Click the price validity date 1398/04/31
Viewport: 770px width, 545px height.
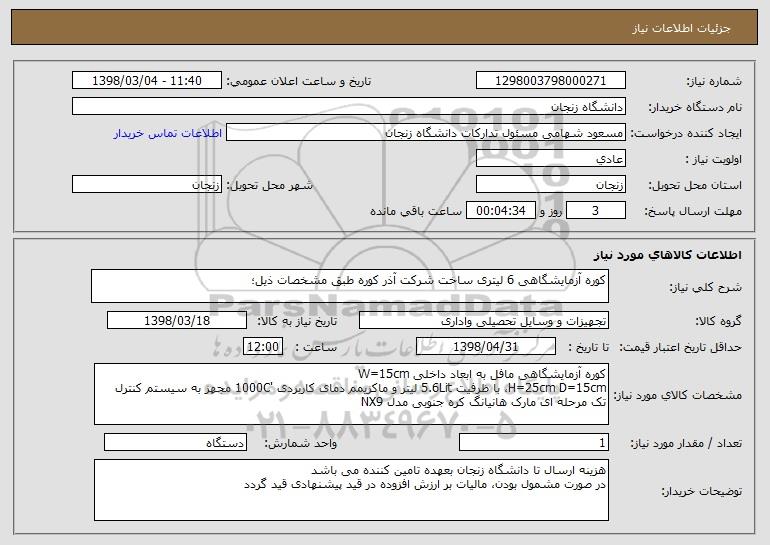click(x=486, y=347)
